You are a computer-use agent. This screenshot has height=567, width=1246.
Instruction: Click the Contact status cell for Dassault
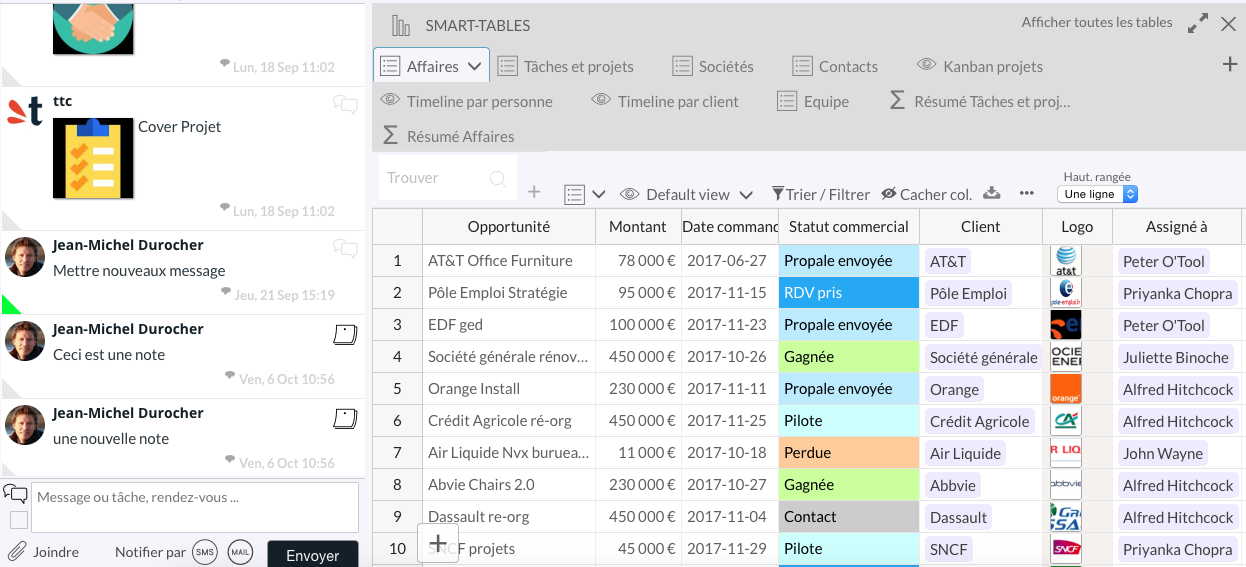pos(849,517)
